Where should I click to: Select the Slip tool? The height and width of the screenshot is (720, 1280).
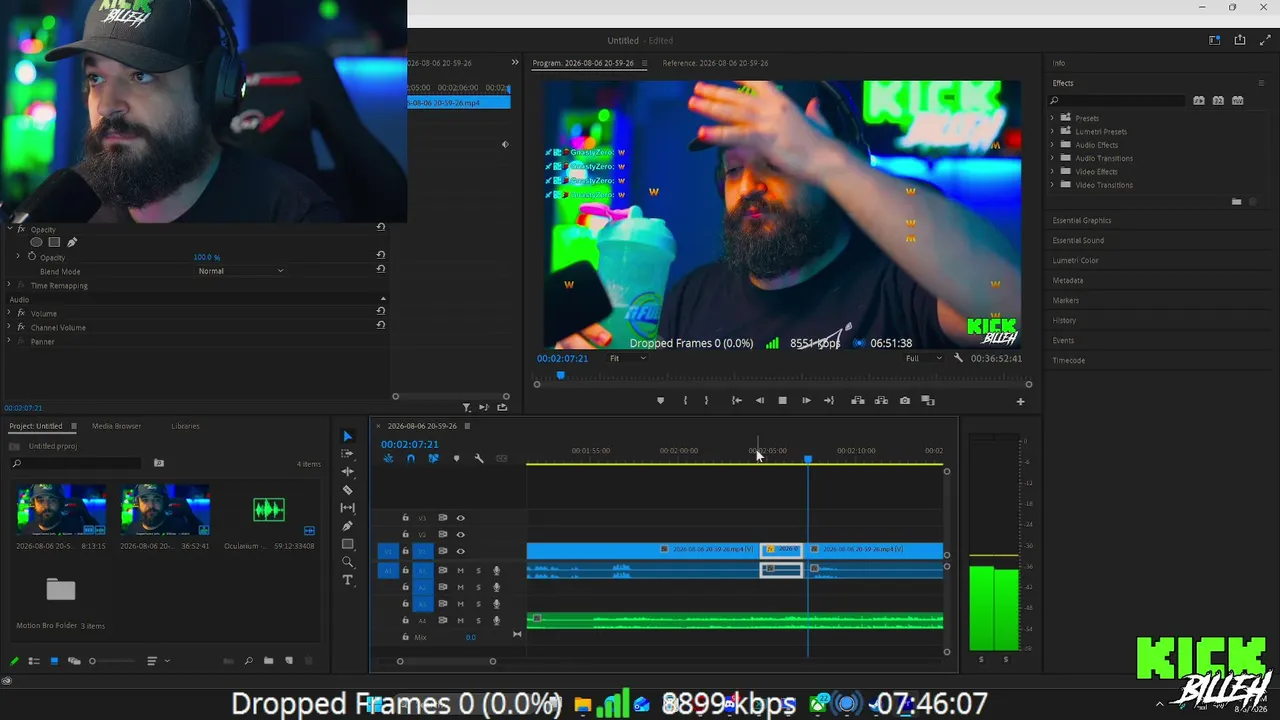pyautogui.click(x=347, y=508)
